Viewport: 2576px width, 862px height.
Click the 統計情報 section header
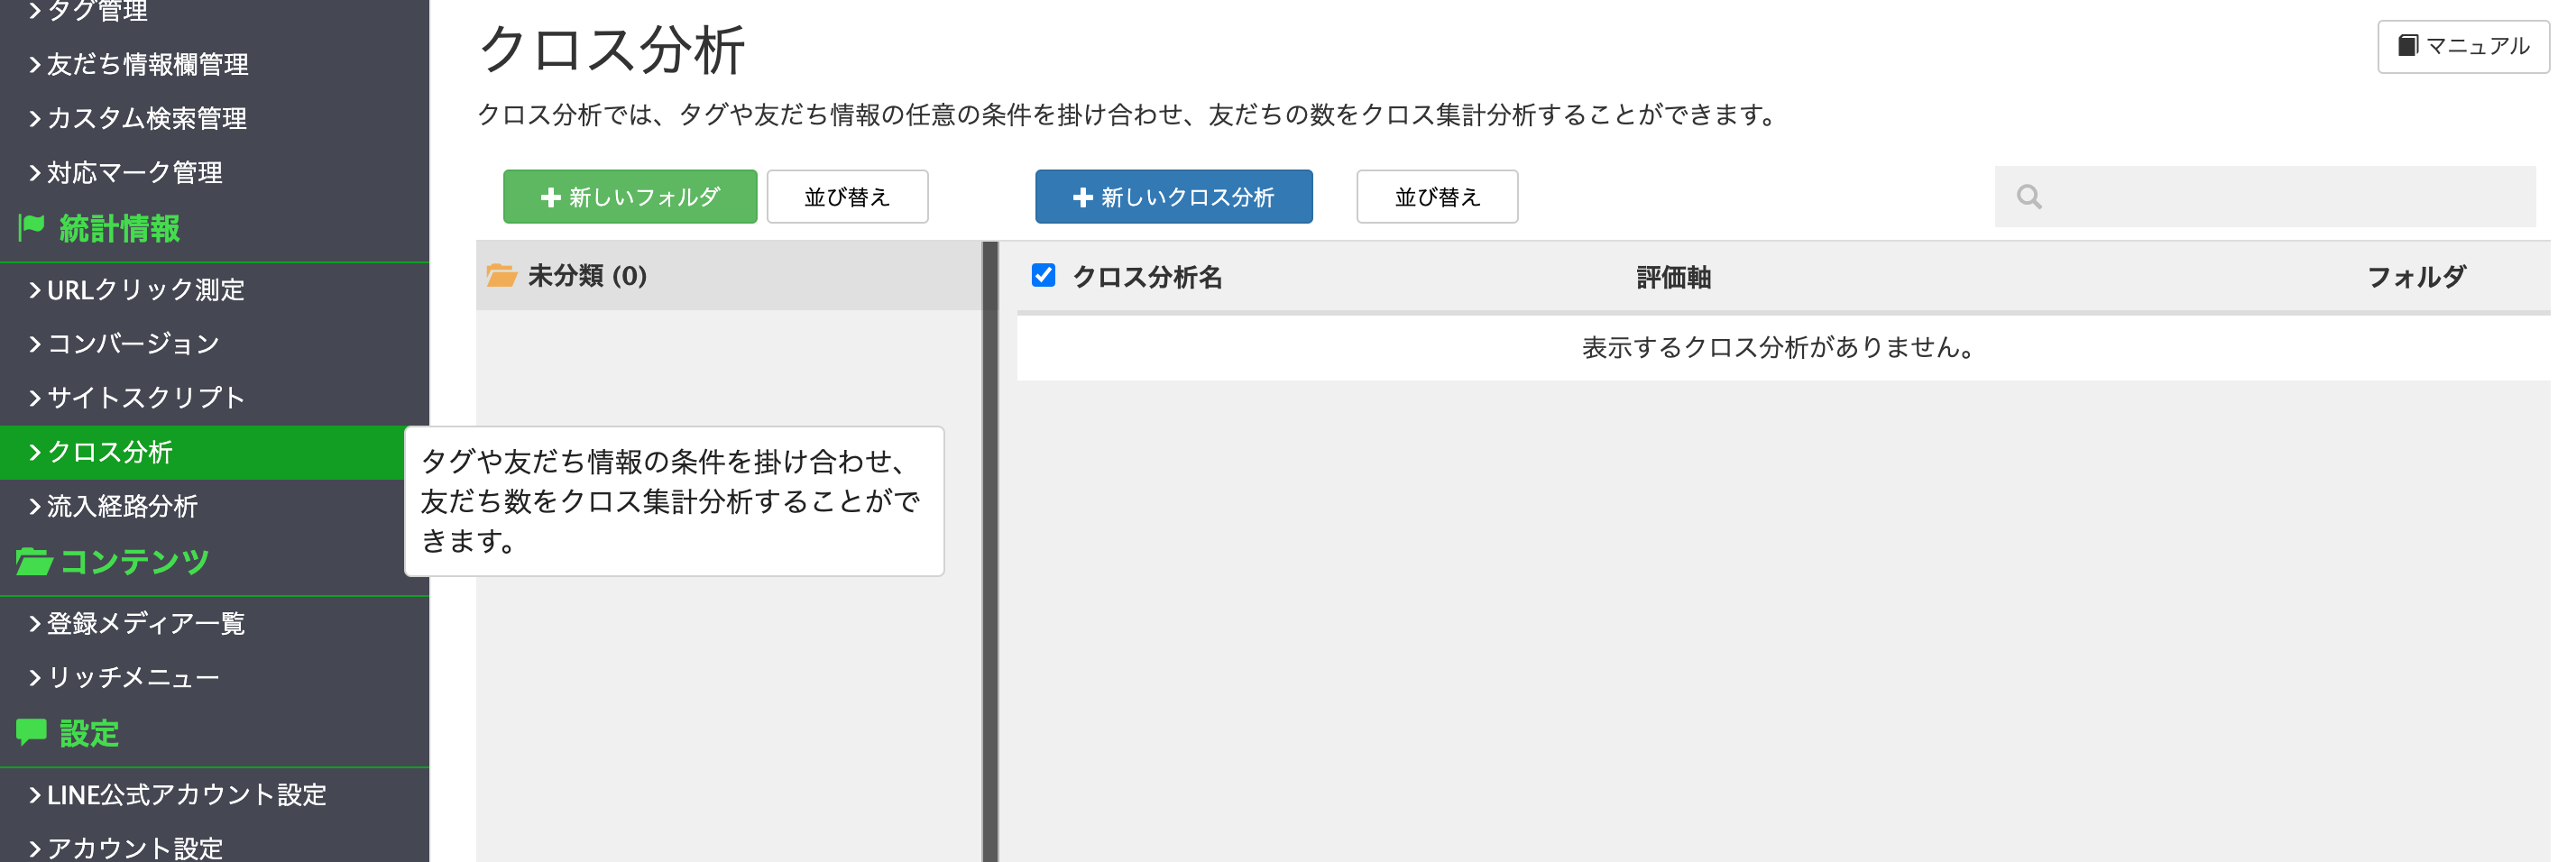pos(119,229)
